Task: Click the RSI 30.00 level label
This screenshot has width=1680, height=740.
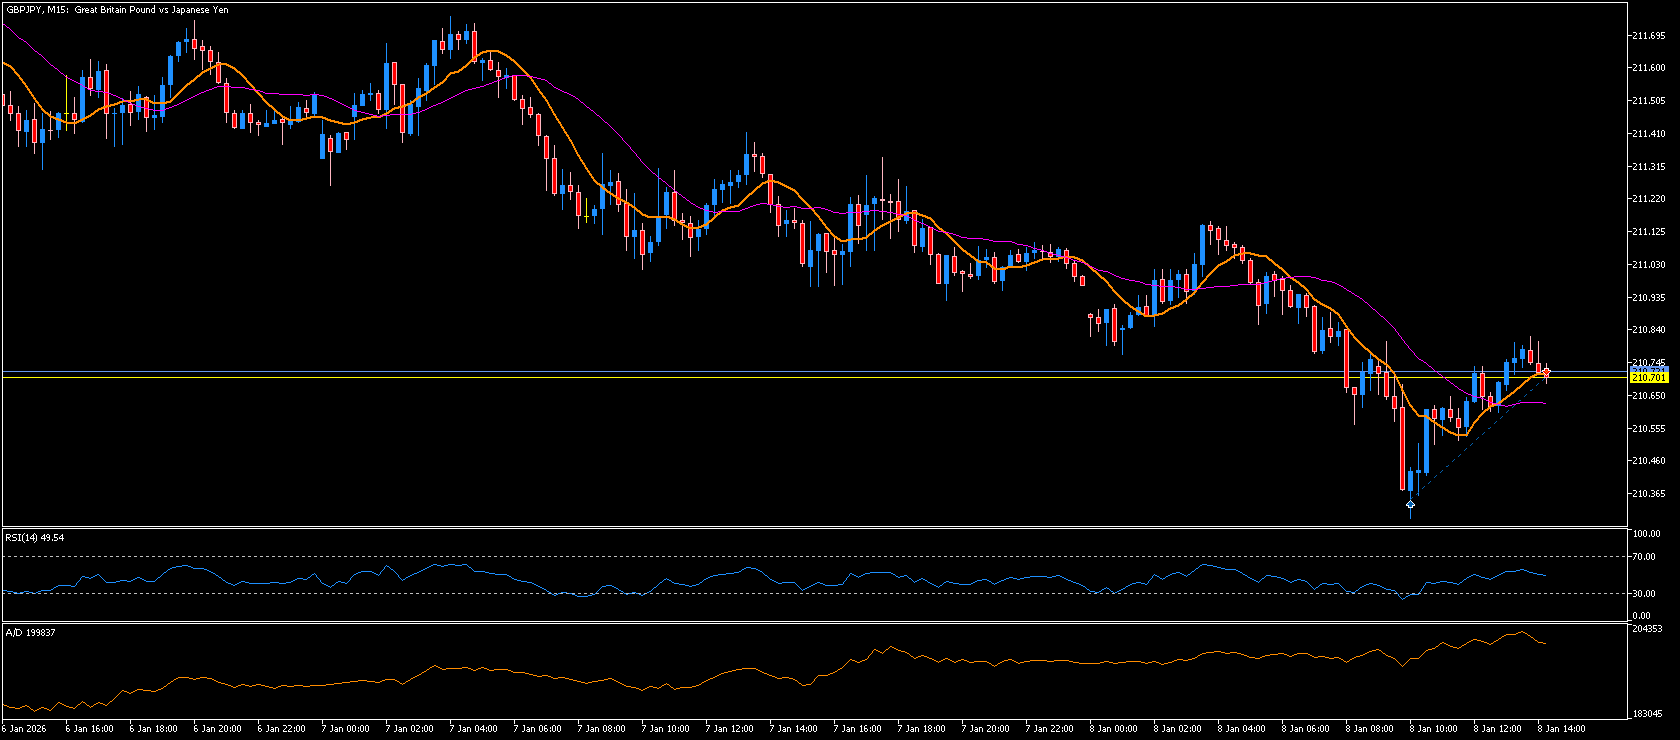Action: coord(1643,594)
